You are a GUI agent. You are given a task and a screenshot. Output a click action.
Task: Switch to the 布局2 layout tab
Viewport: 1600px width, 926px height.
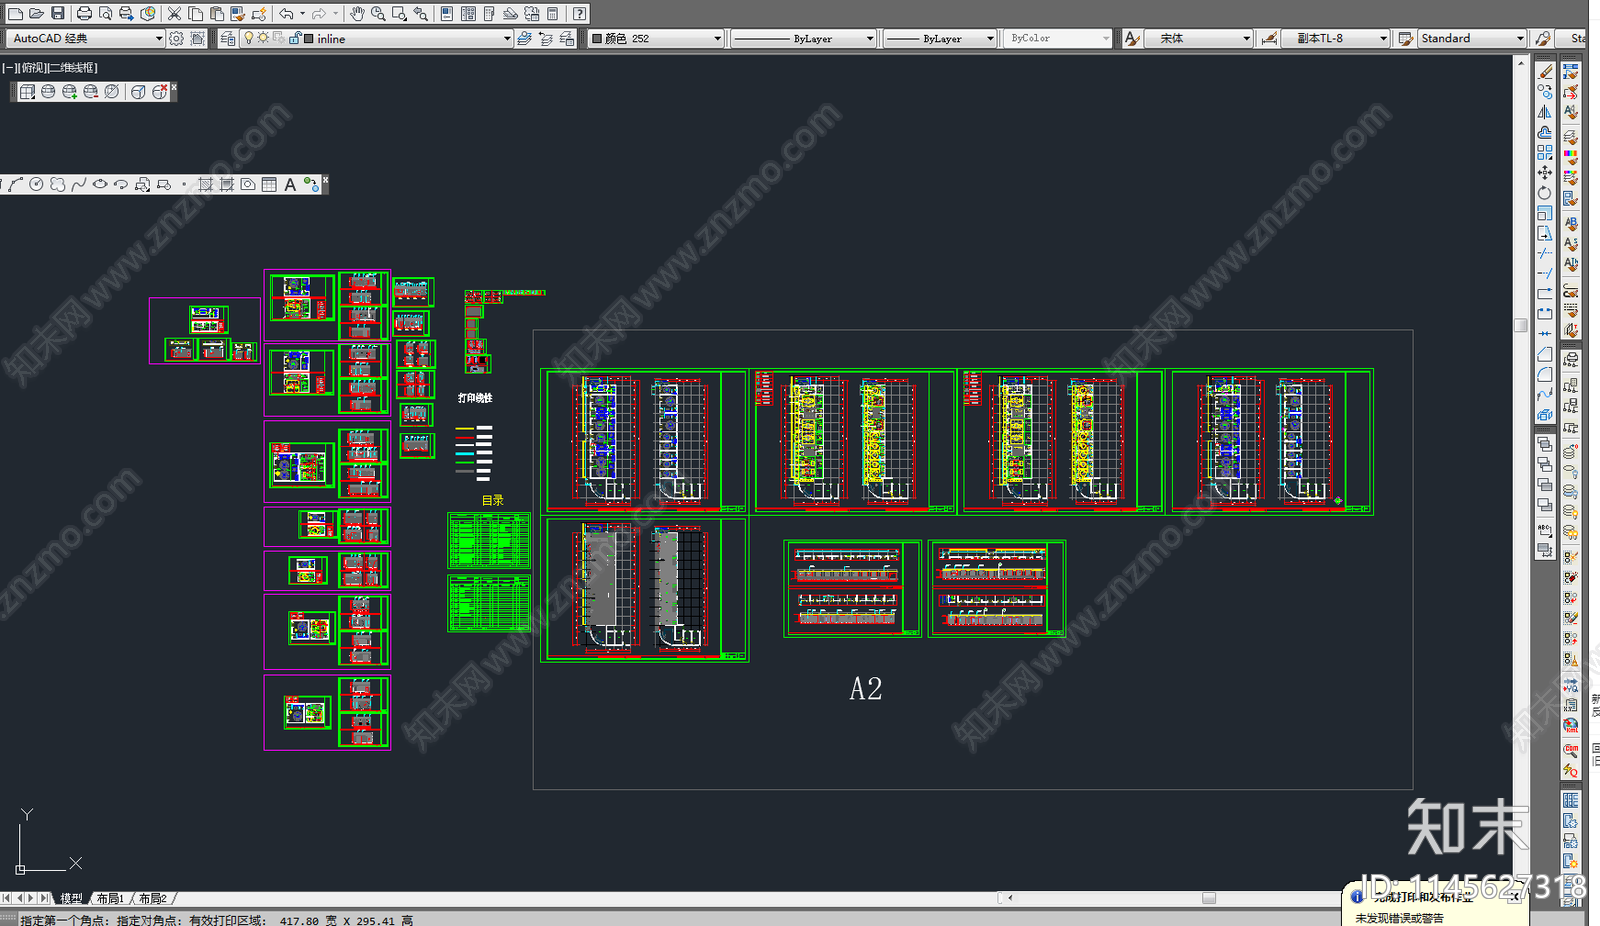pos(152,899)
